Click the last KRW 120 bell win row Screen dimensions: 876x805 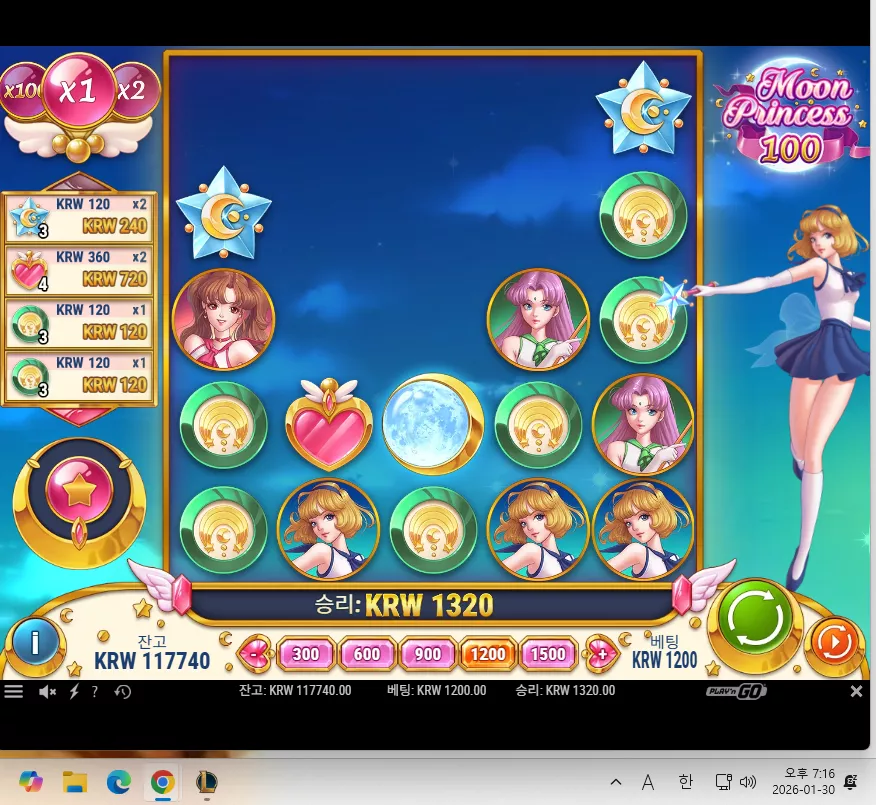79,376
